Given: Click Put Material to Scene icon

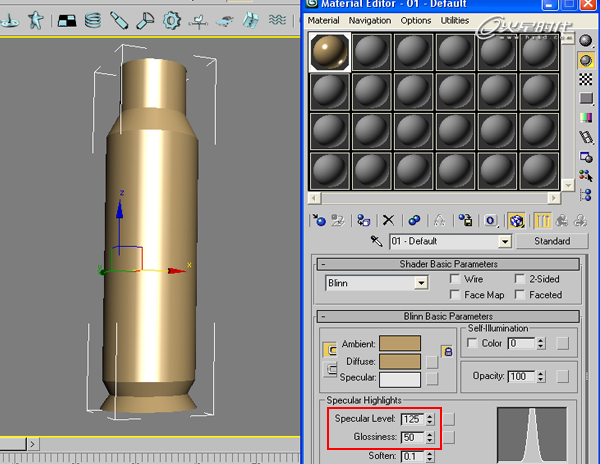Looking at the screenshot, I should point(338,220).
